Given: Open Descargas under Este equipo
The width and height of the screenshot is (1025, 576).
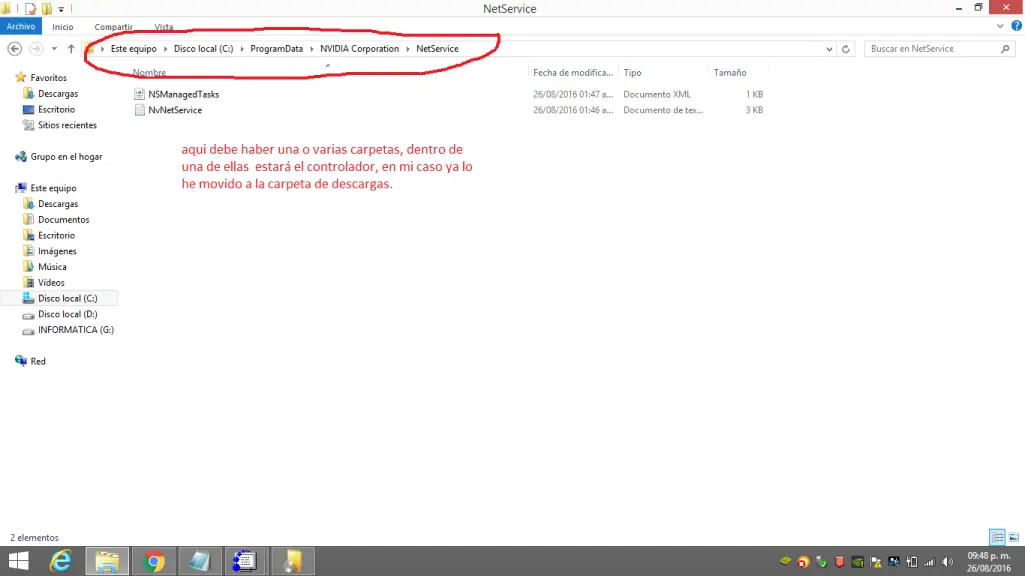Looking at the screenshot, I should click(x=58, y=204).
